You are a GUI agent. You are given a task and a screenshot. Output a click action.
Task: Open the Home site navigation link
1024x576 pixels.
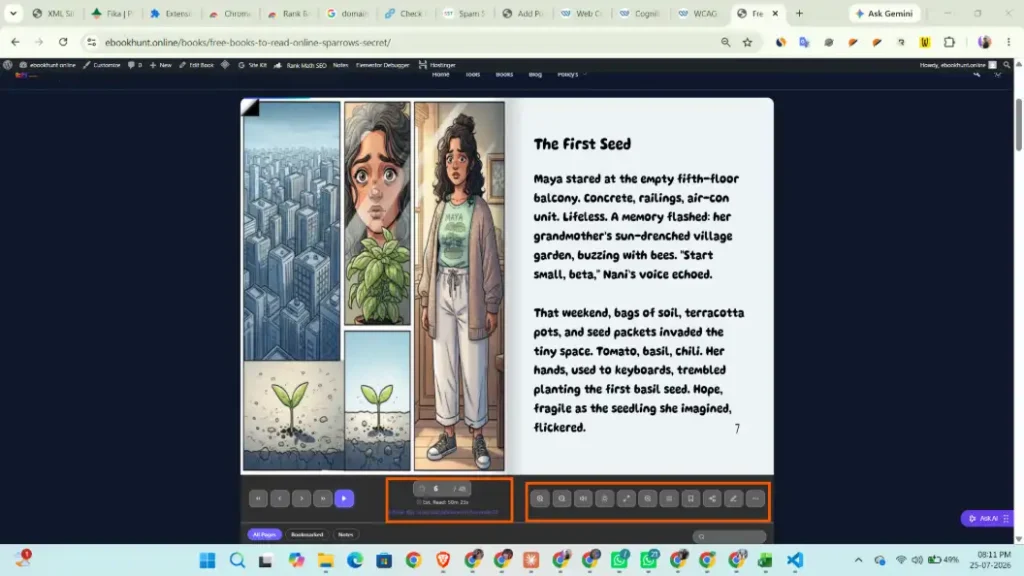pos(441,74)
